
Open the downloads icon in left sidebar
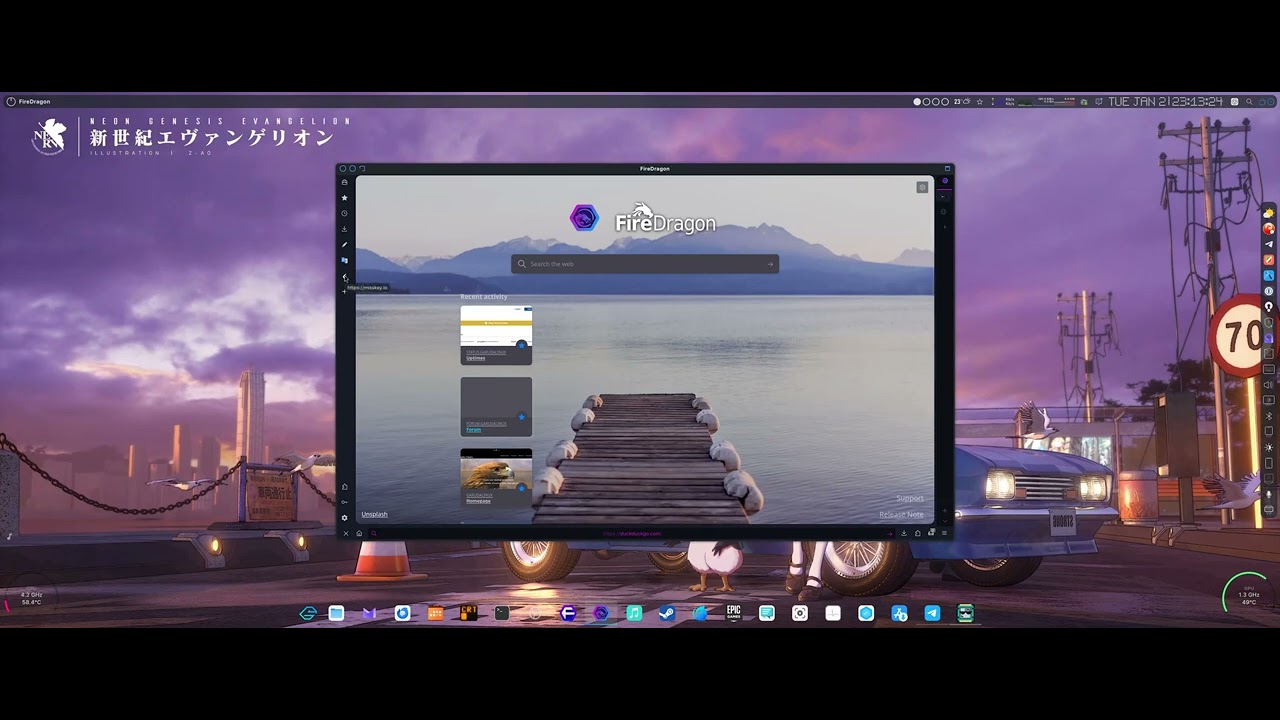coord(344,229)
